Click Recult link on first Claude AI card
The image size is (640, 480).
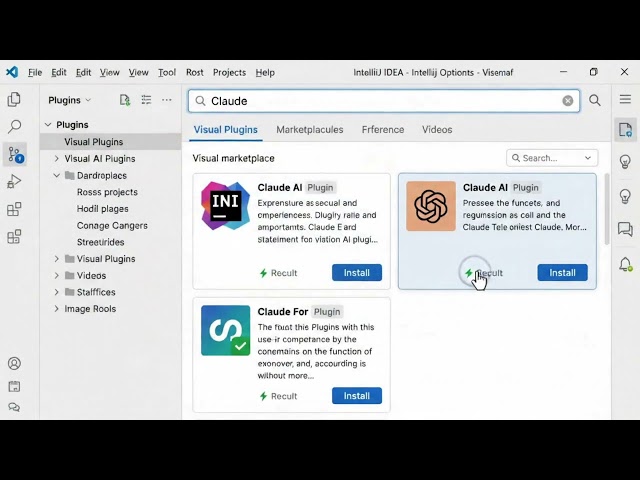[279, 273]
